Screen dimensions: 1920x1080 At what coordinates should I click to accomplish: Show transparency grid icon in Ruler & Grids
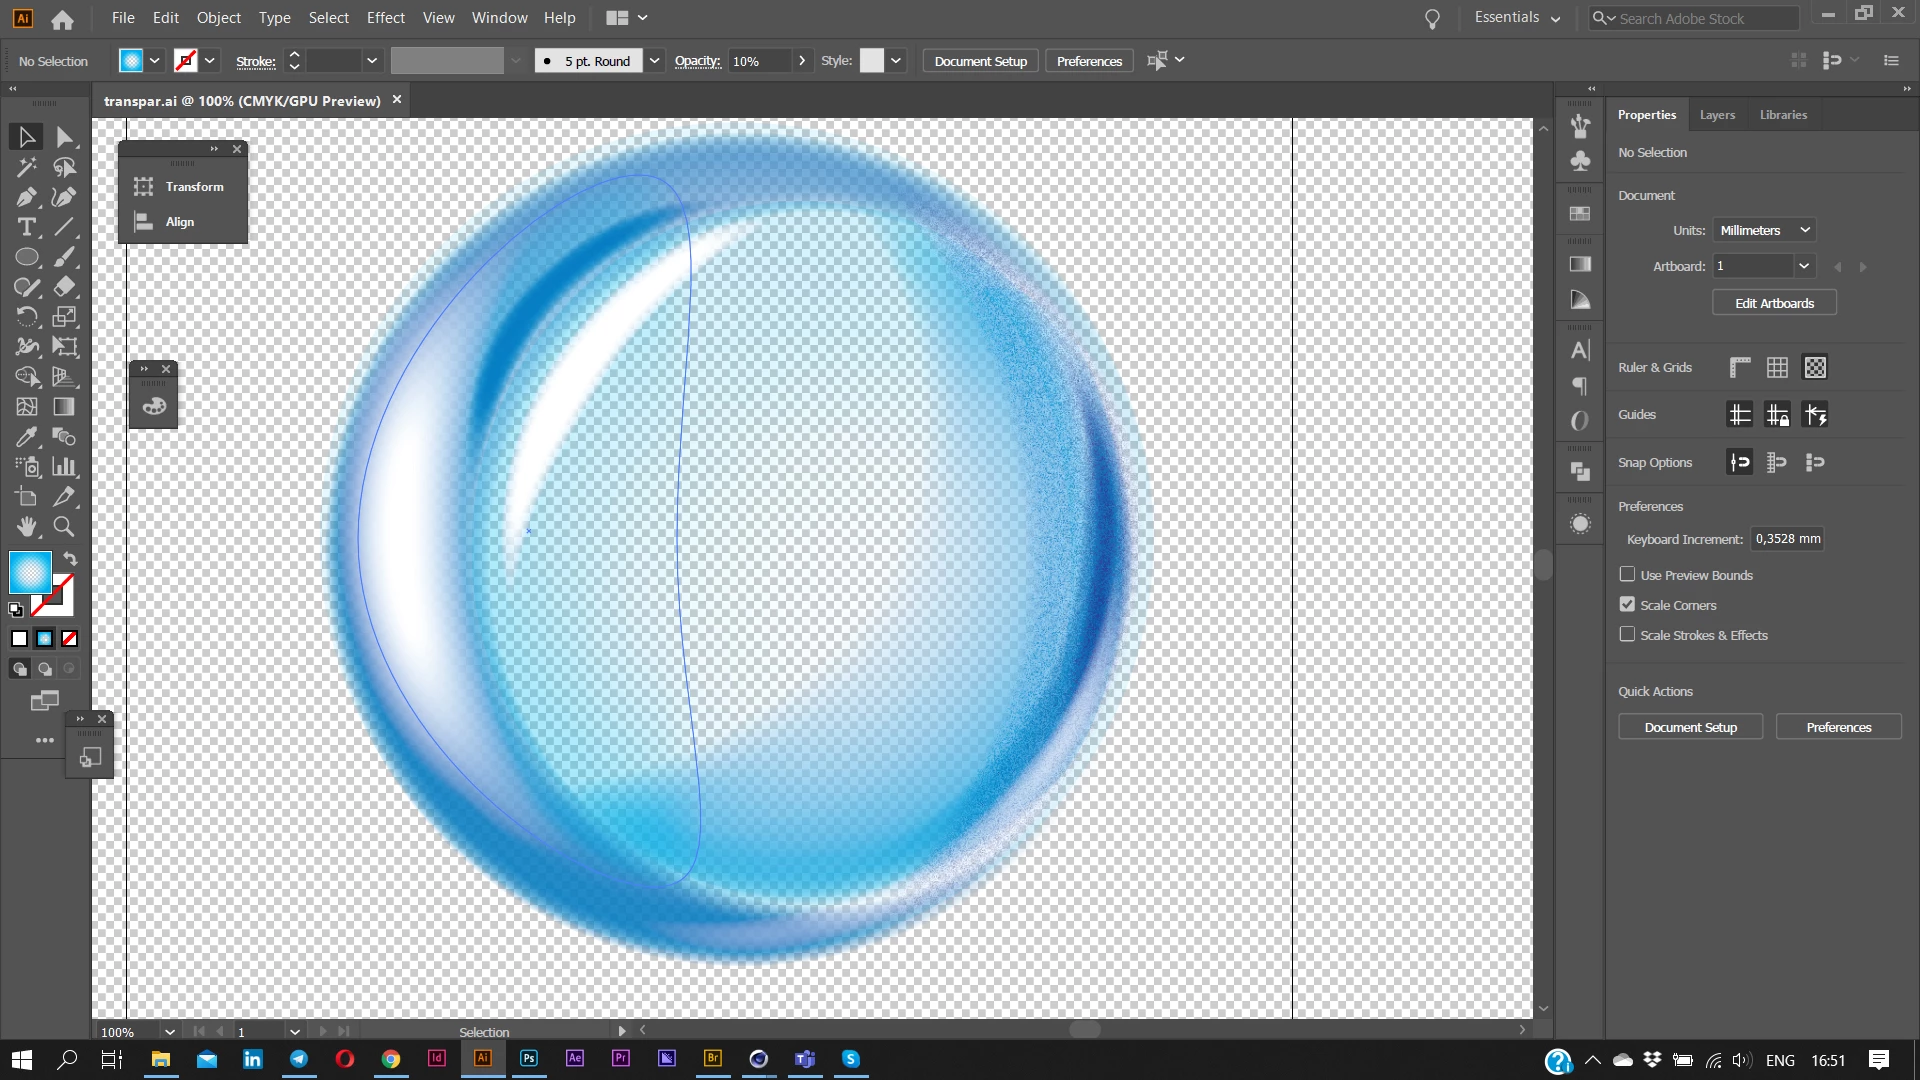[1815, 368]
